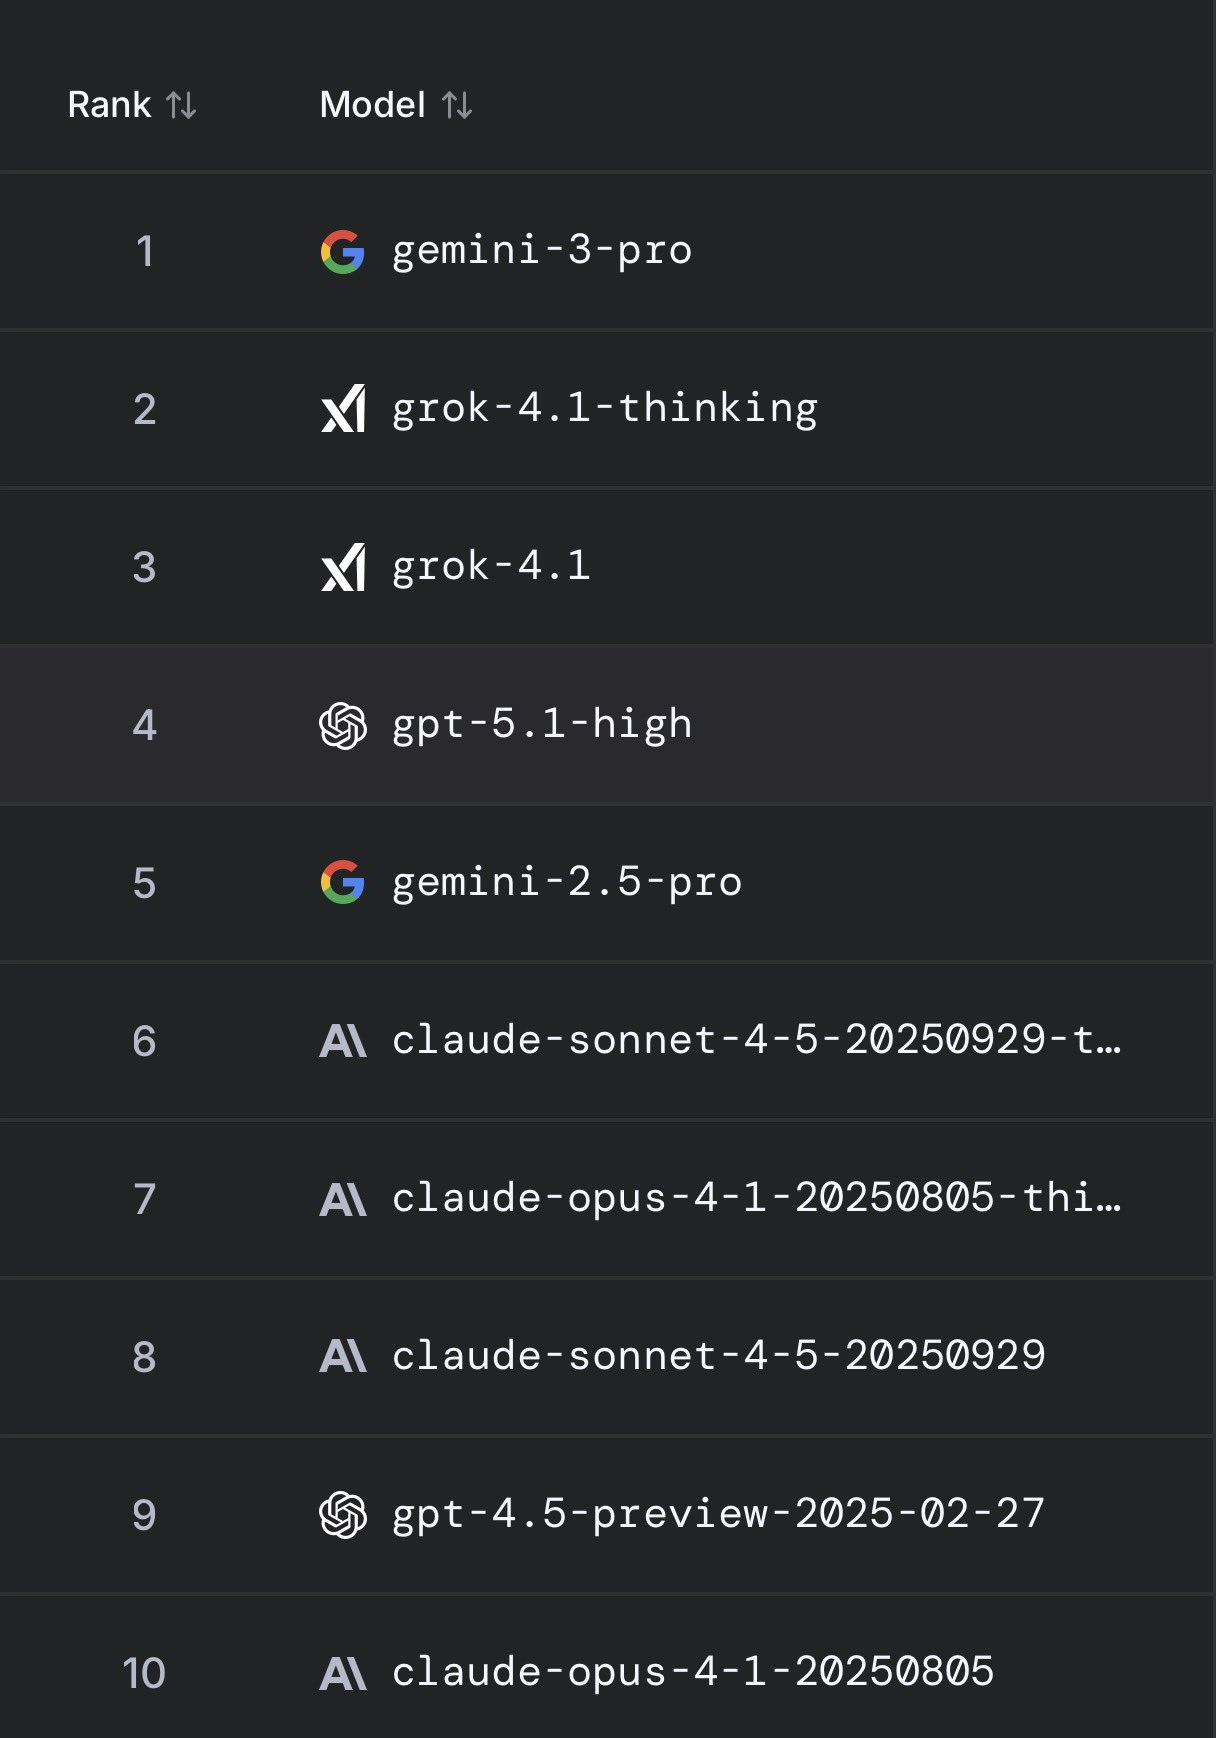The height and width of the screenshot is (1738, 1216).
Task: Click the OpenAI logo beside gpt-5.1-high
Action: tap(343, 725)
